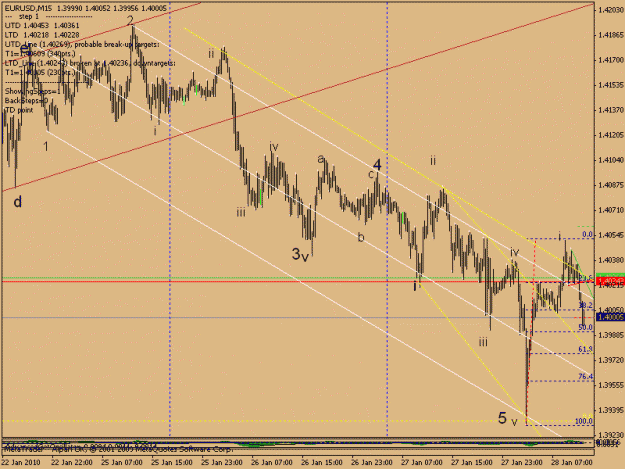625x469 pixels.
Task: Click the Fibonacci '38.2' level label
Action: [x=586, y=306]
